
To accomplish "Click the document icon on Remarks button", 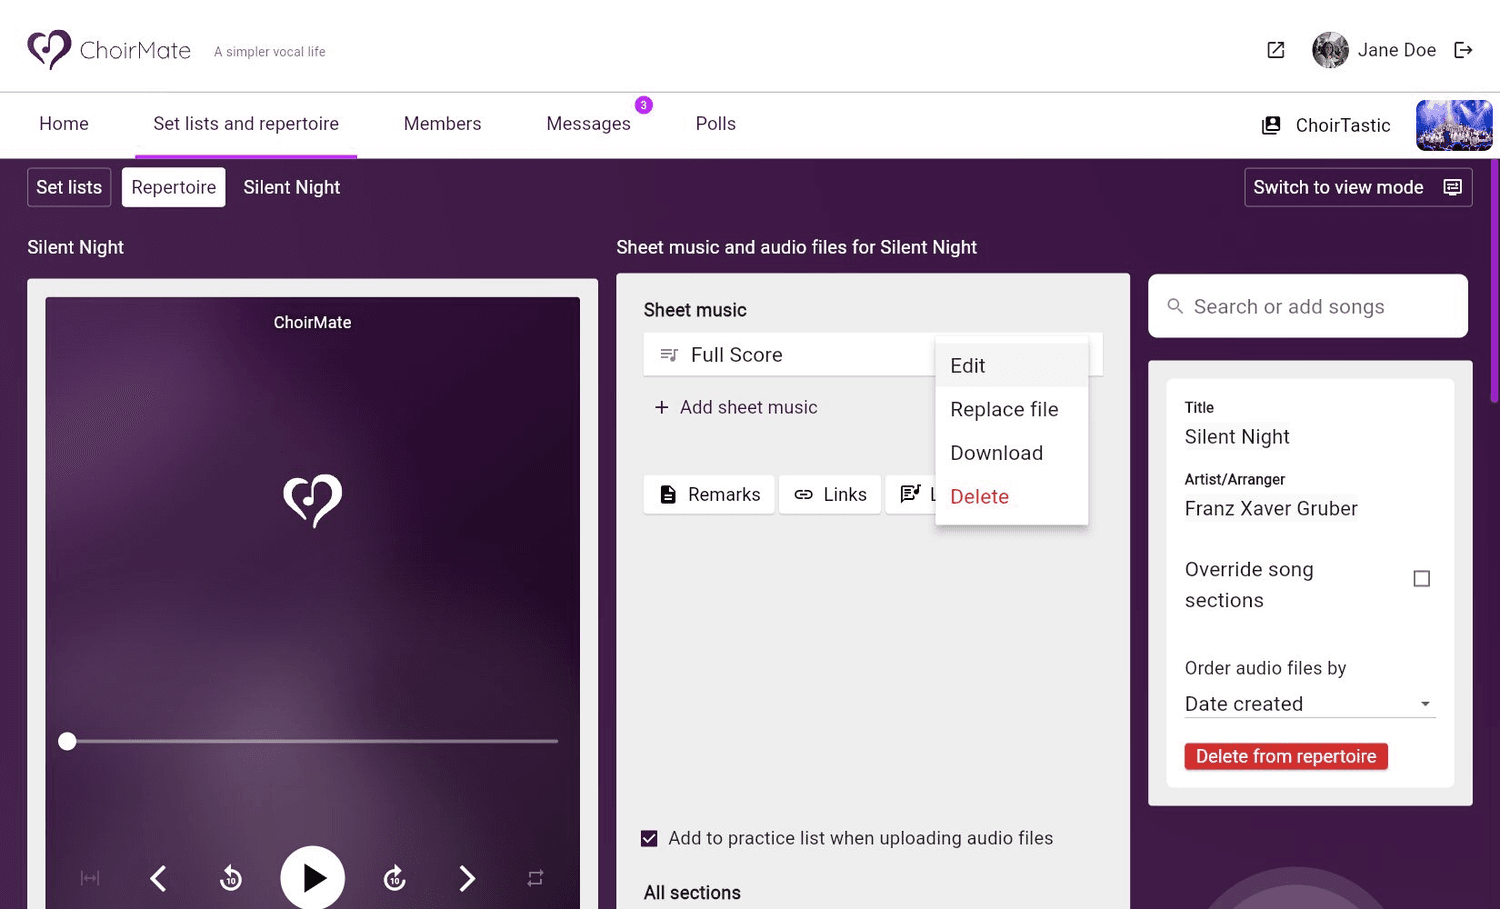I will (668, 495).
